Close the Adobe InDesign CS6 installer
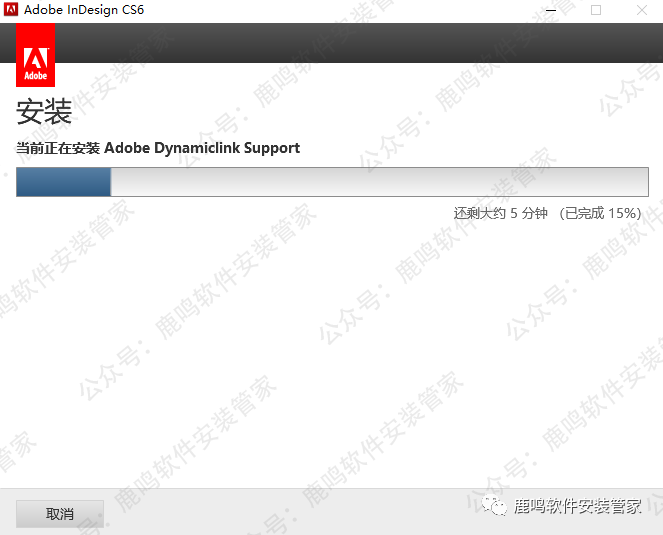 (640, 11)
